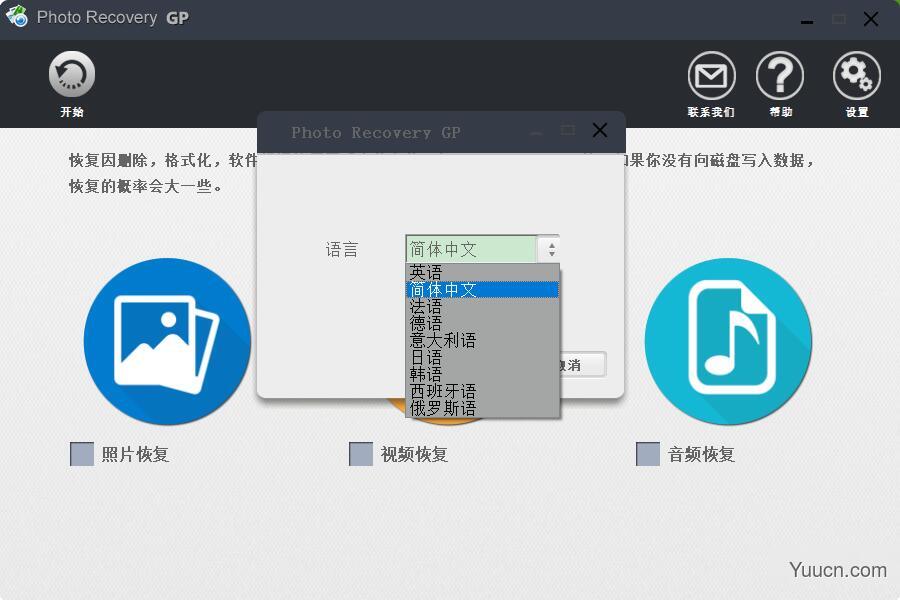Click the Start (开始) icon
The width and height of the screenshot is (900, 600).
pyautogui.click(x=72, y=75)
